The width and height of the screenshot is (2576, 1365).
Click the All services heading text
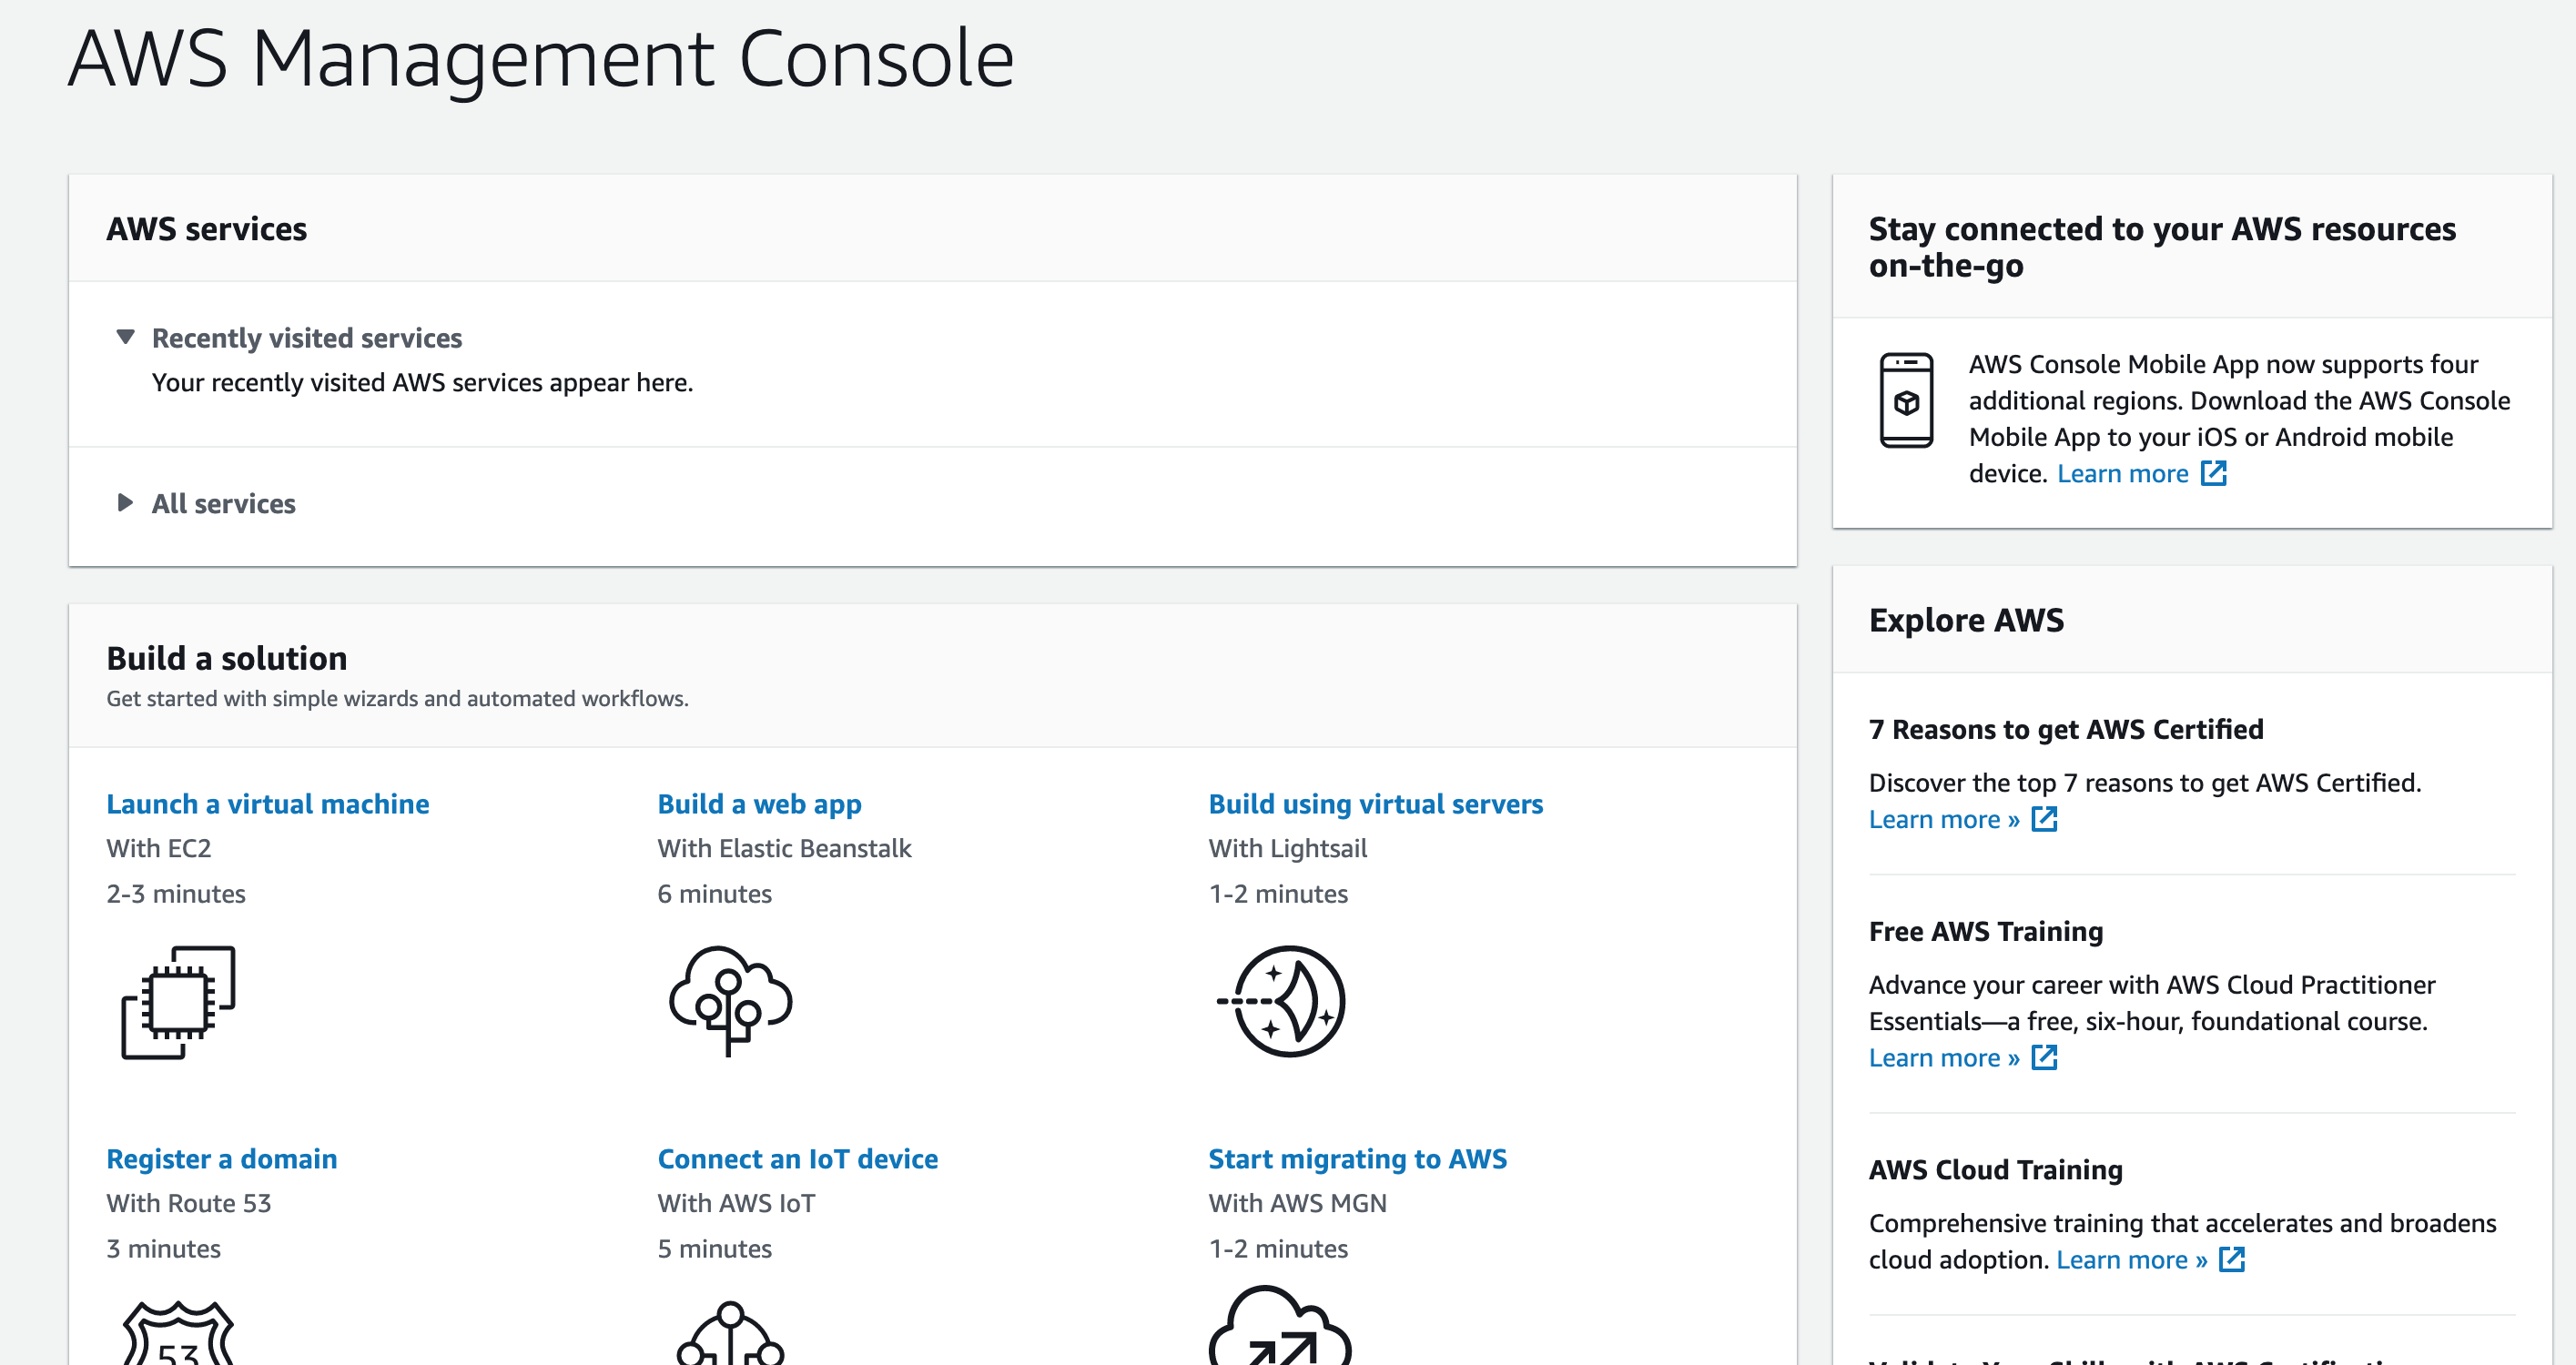pos(223,503)
